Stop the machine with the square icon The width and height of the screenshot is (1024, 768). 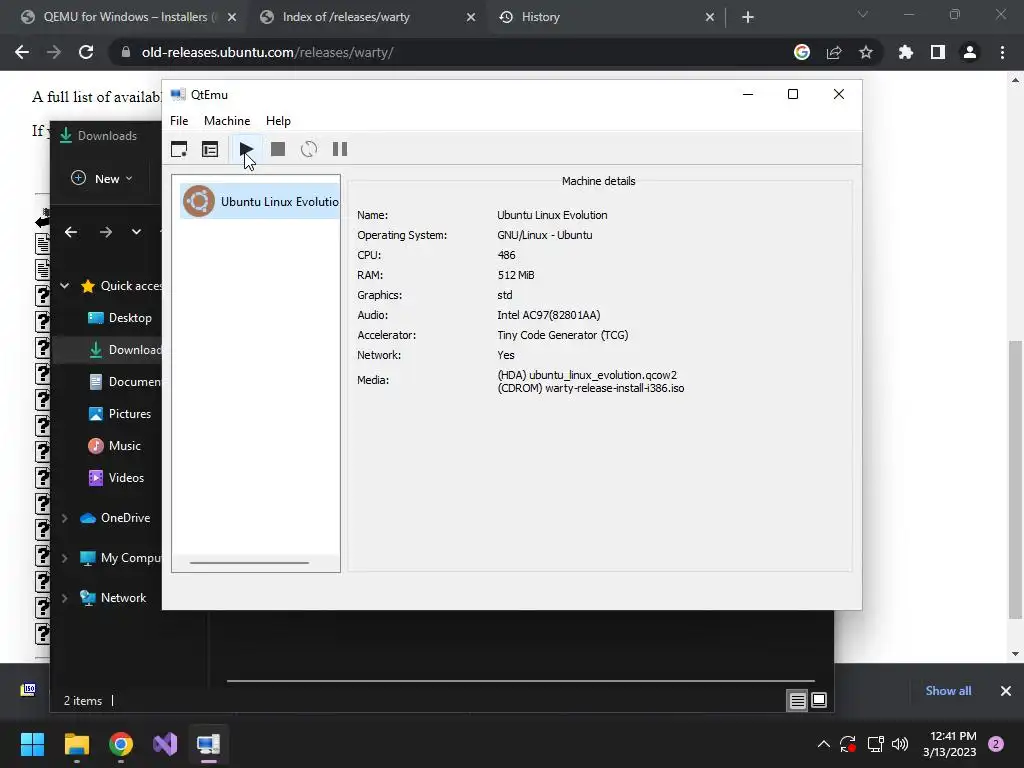(278, 150)
